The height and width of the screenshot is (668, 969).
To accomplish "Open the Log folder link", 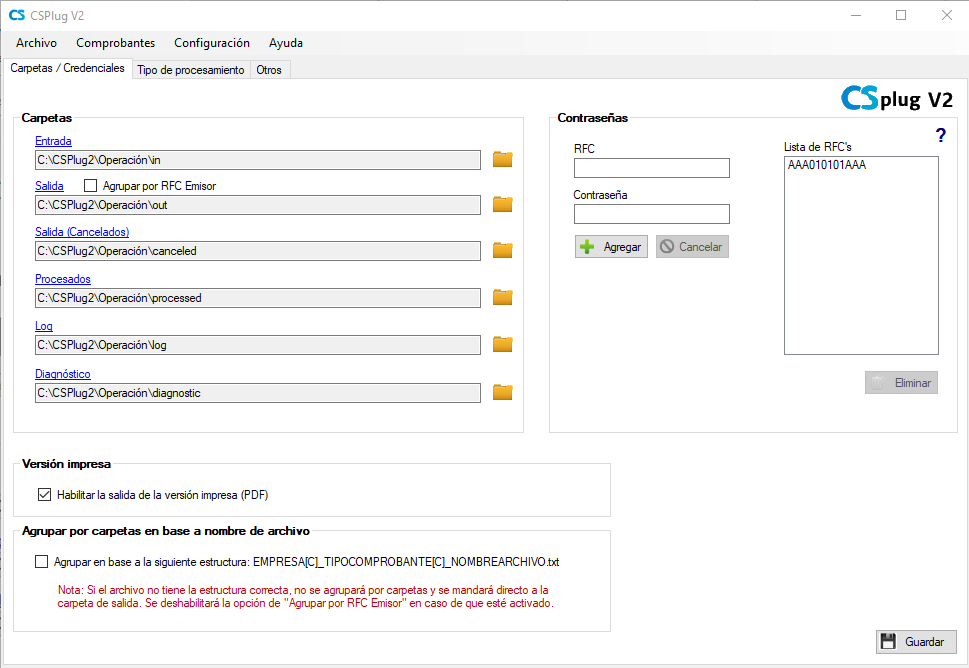I will [x=44, y=326].
